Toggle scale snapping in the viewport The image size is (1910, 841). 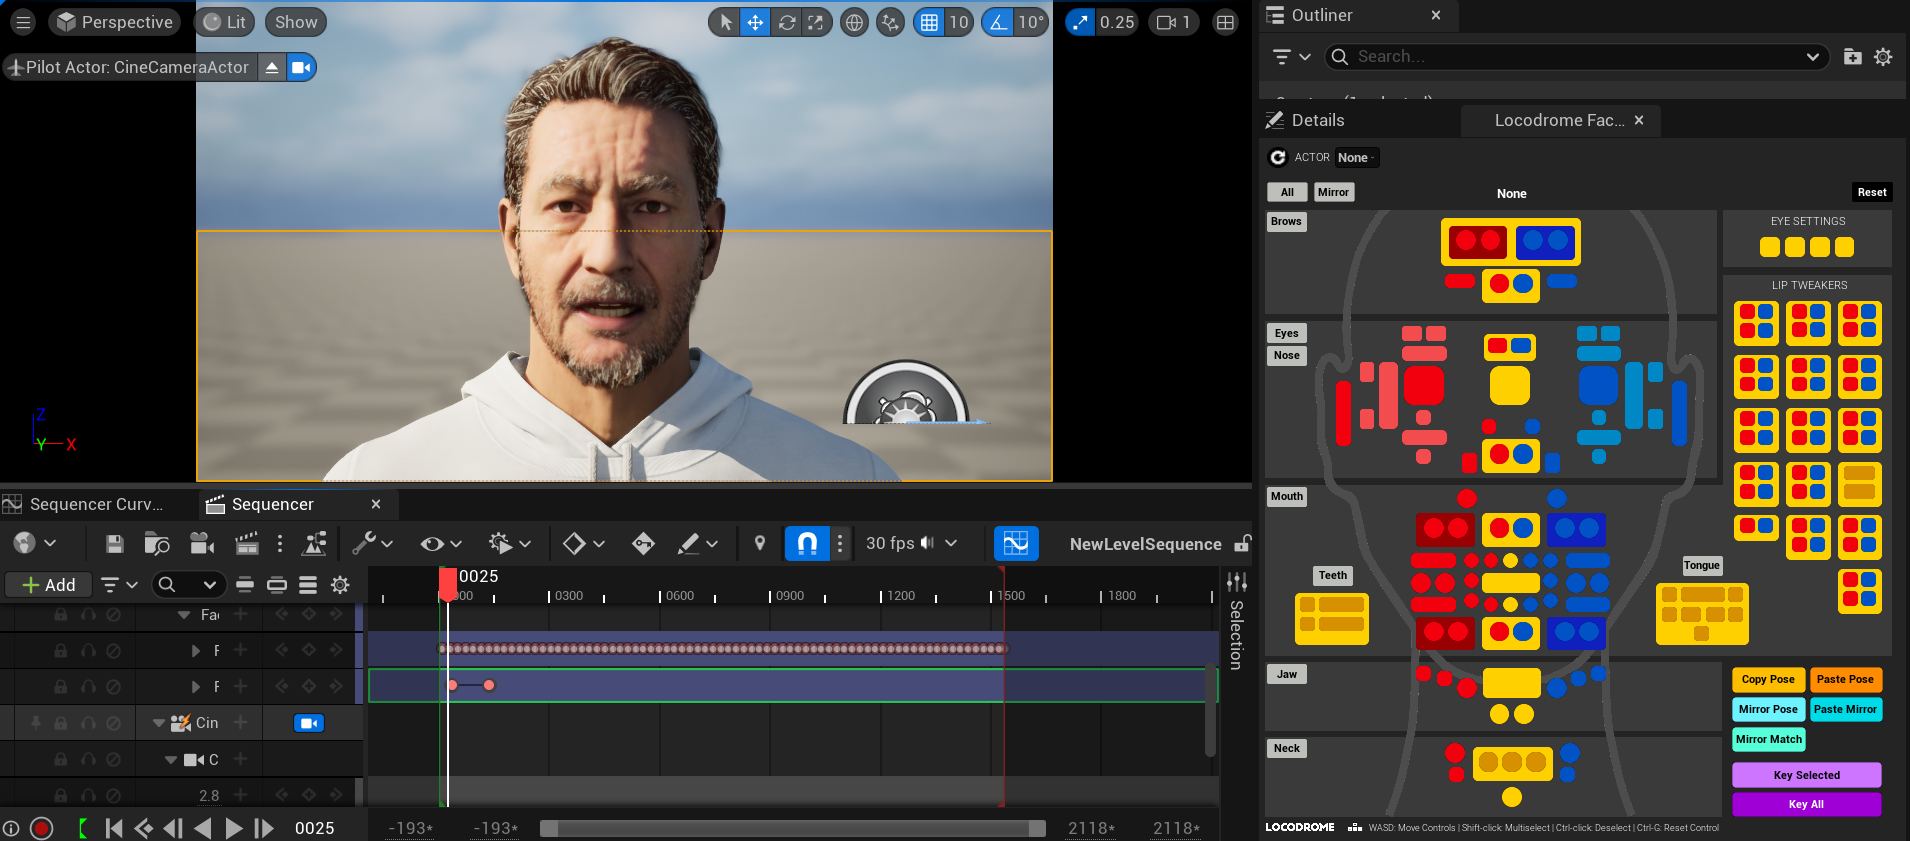1080,22
